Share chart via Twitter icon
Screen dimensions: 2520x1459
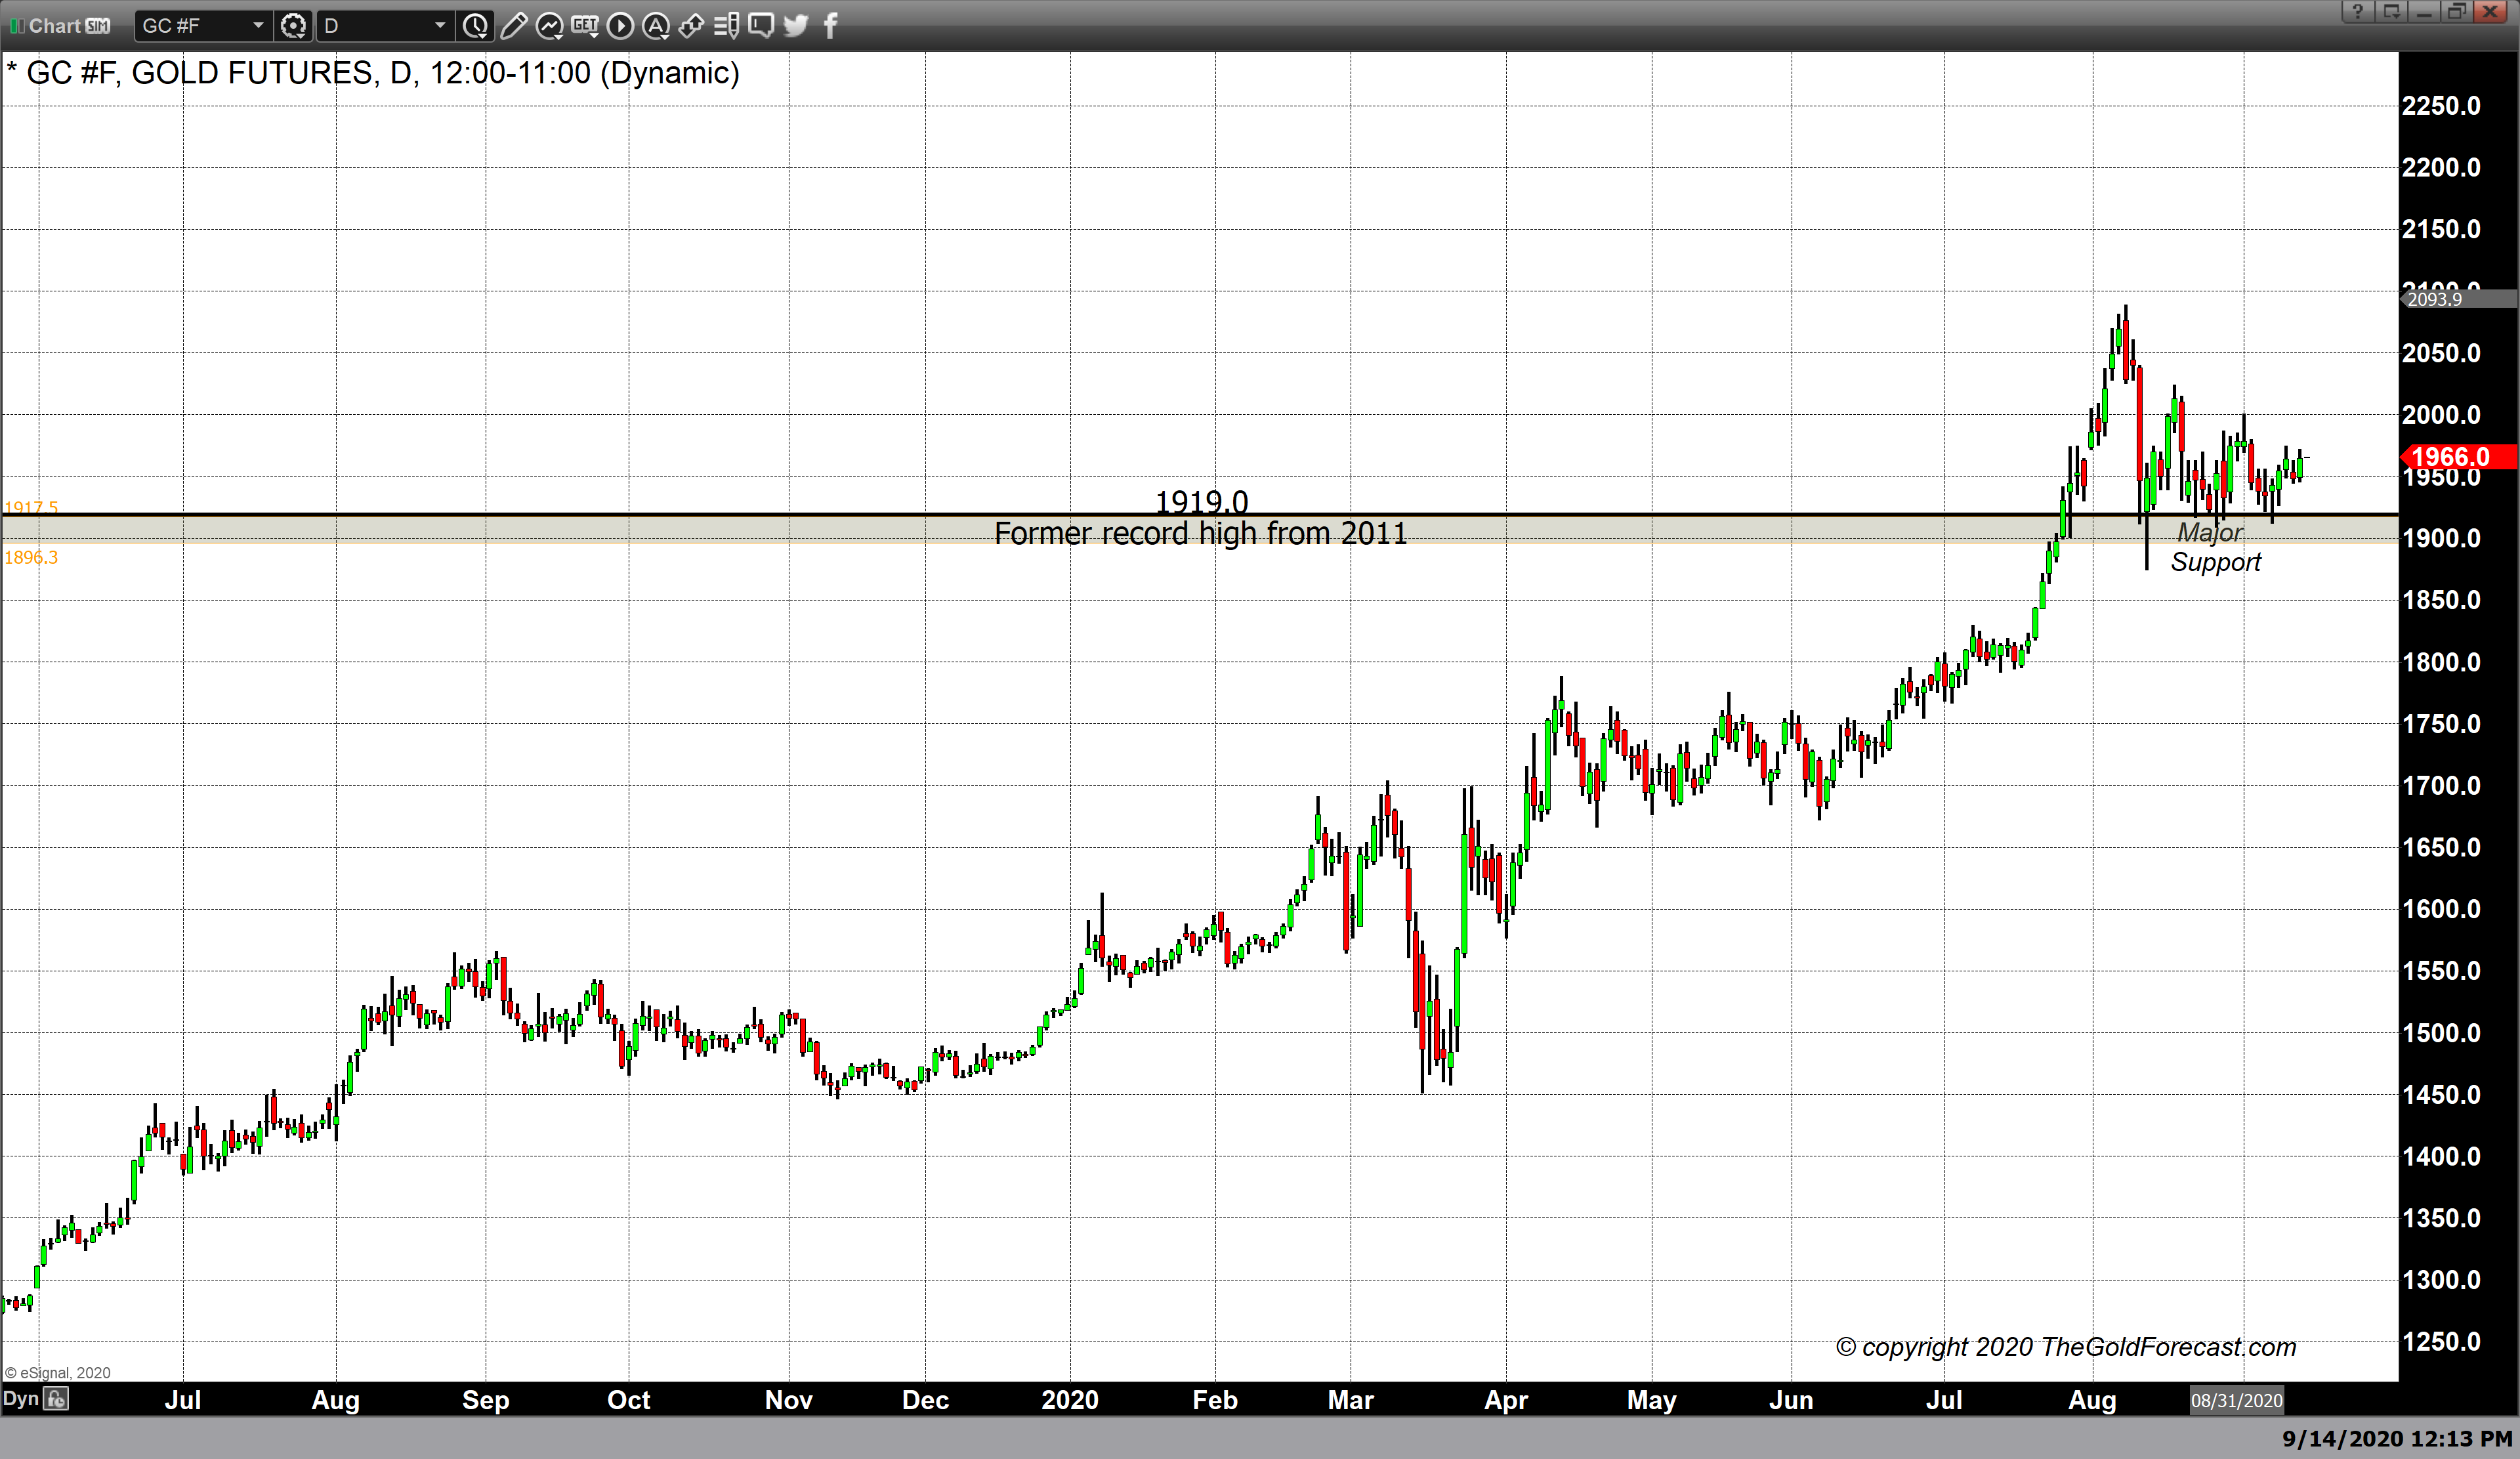tap(796, 26)
